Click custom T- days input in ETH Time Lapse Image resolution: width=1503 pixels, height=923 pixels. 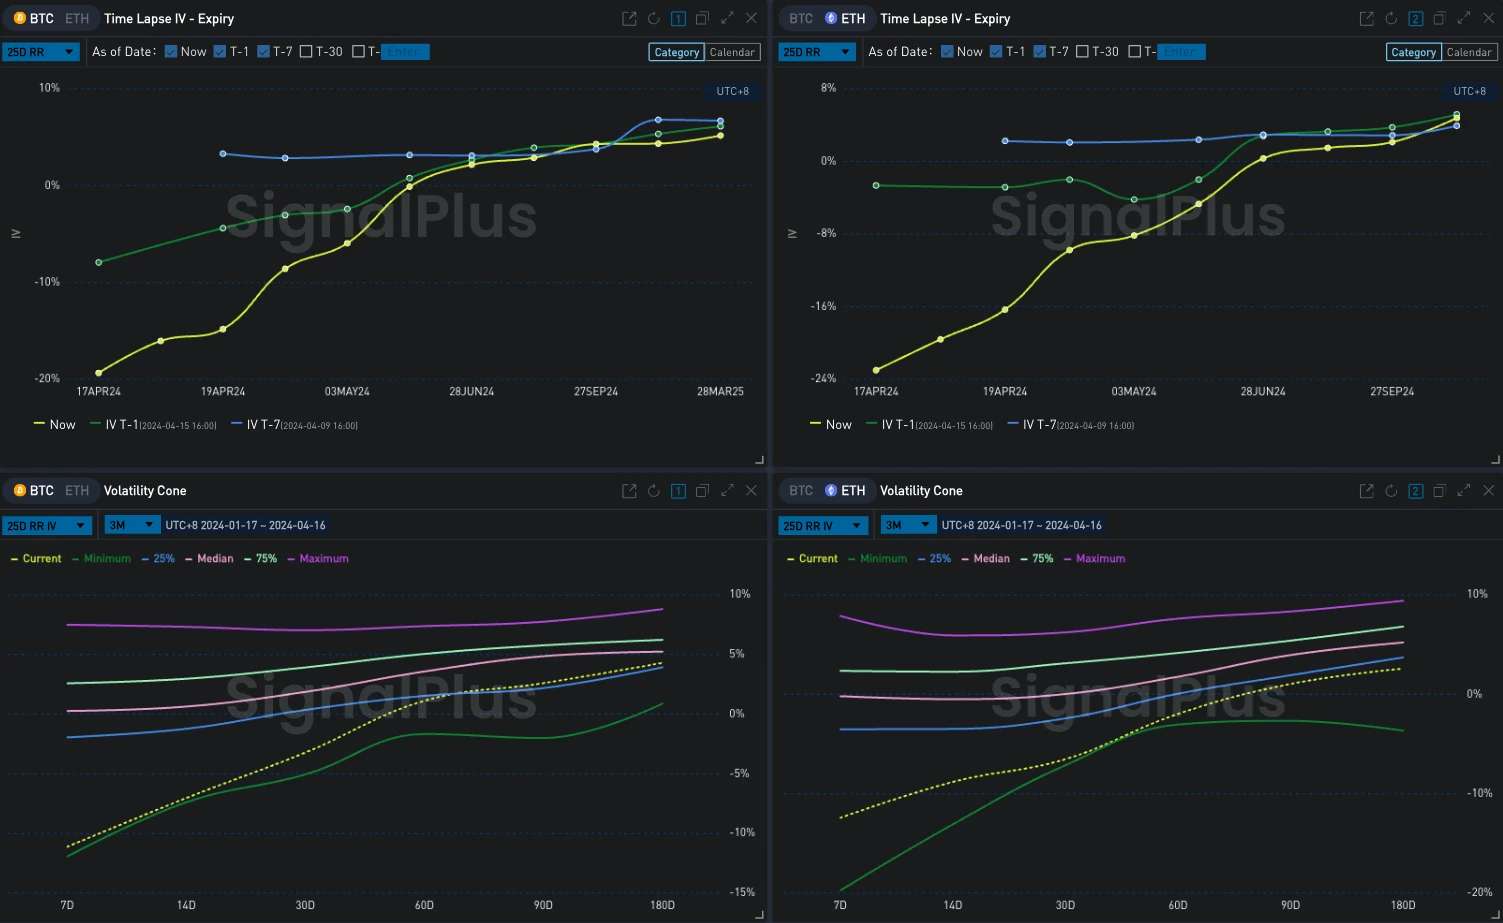coord(1180,52)
